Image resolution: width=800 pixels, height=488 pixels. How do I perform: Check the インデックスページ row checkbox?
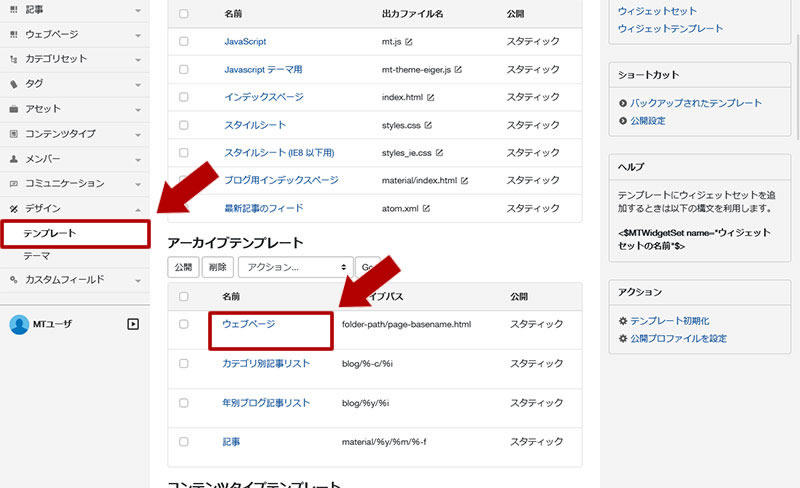(184, 97)
